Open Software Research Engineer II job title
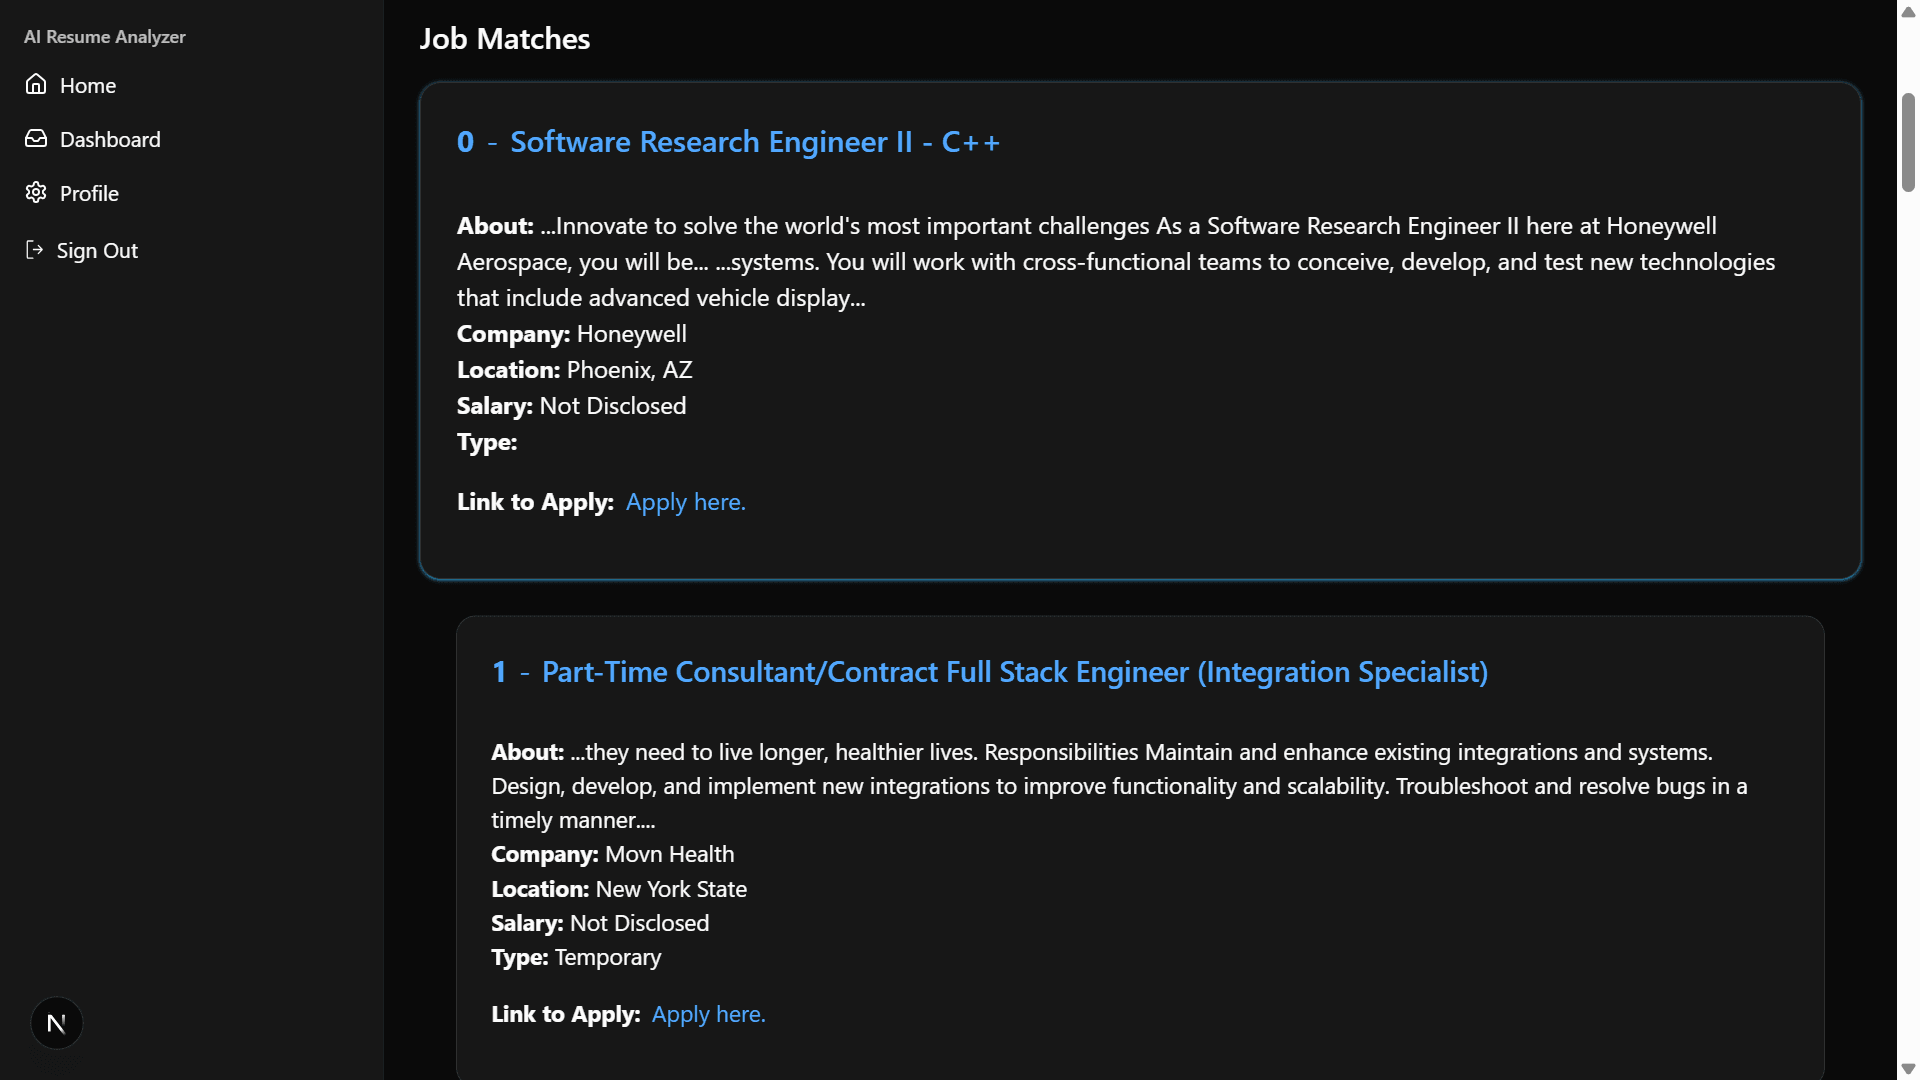The height and width of the screenshot is (1080, 1920). pos(755,142)
